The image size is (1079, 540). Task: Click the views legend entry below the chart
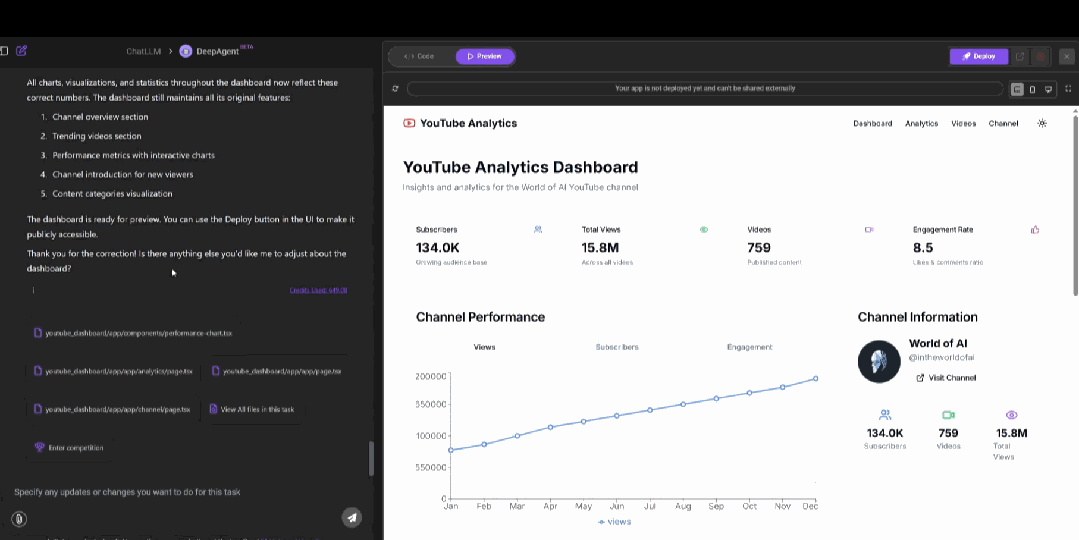click(x=615, y=522)
